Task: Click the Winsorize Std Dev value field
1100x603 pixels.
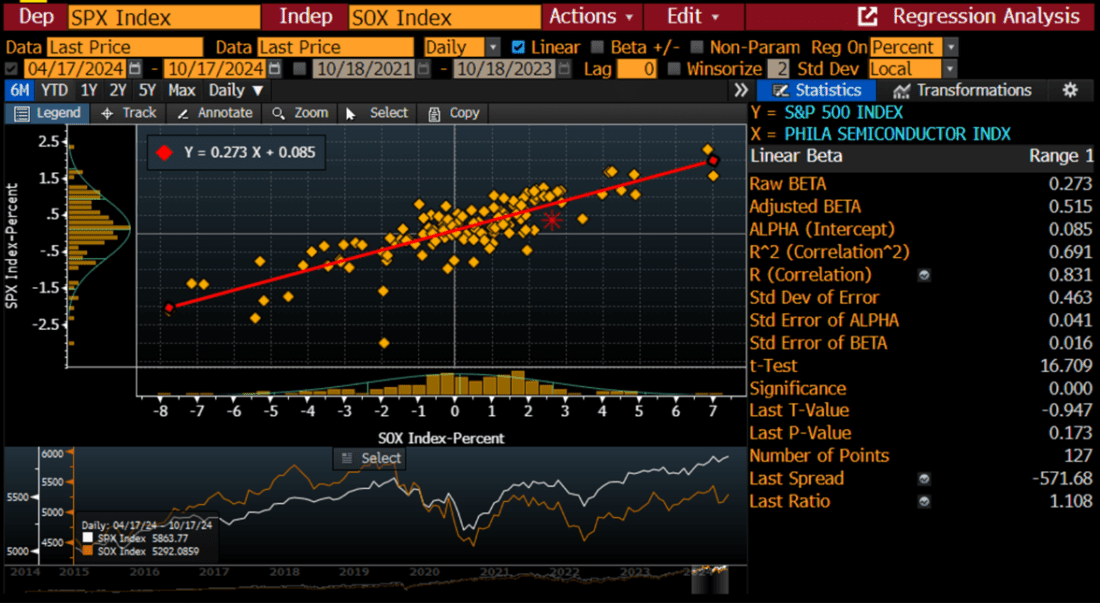Action: [778, 69]
